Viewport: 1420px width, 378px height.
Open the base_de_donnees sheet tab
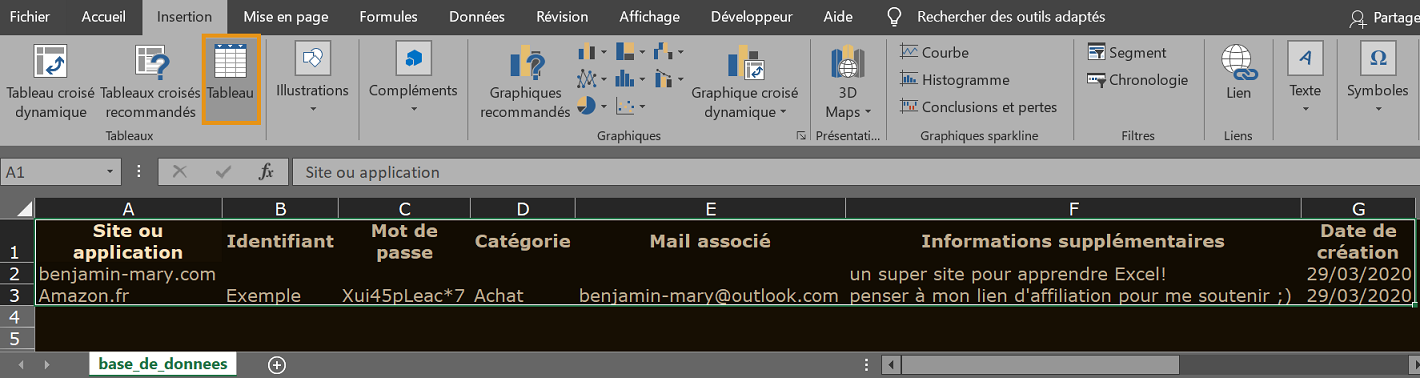(163, 364)
